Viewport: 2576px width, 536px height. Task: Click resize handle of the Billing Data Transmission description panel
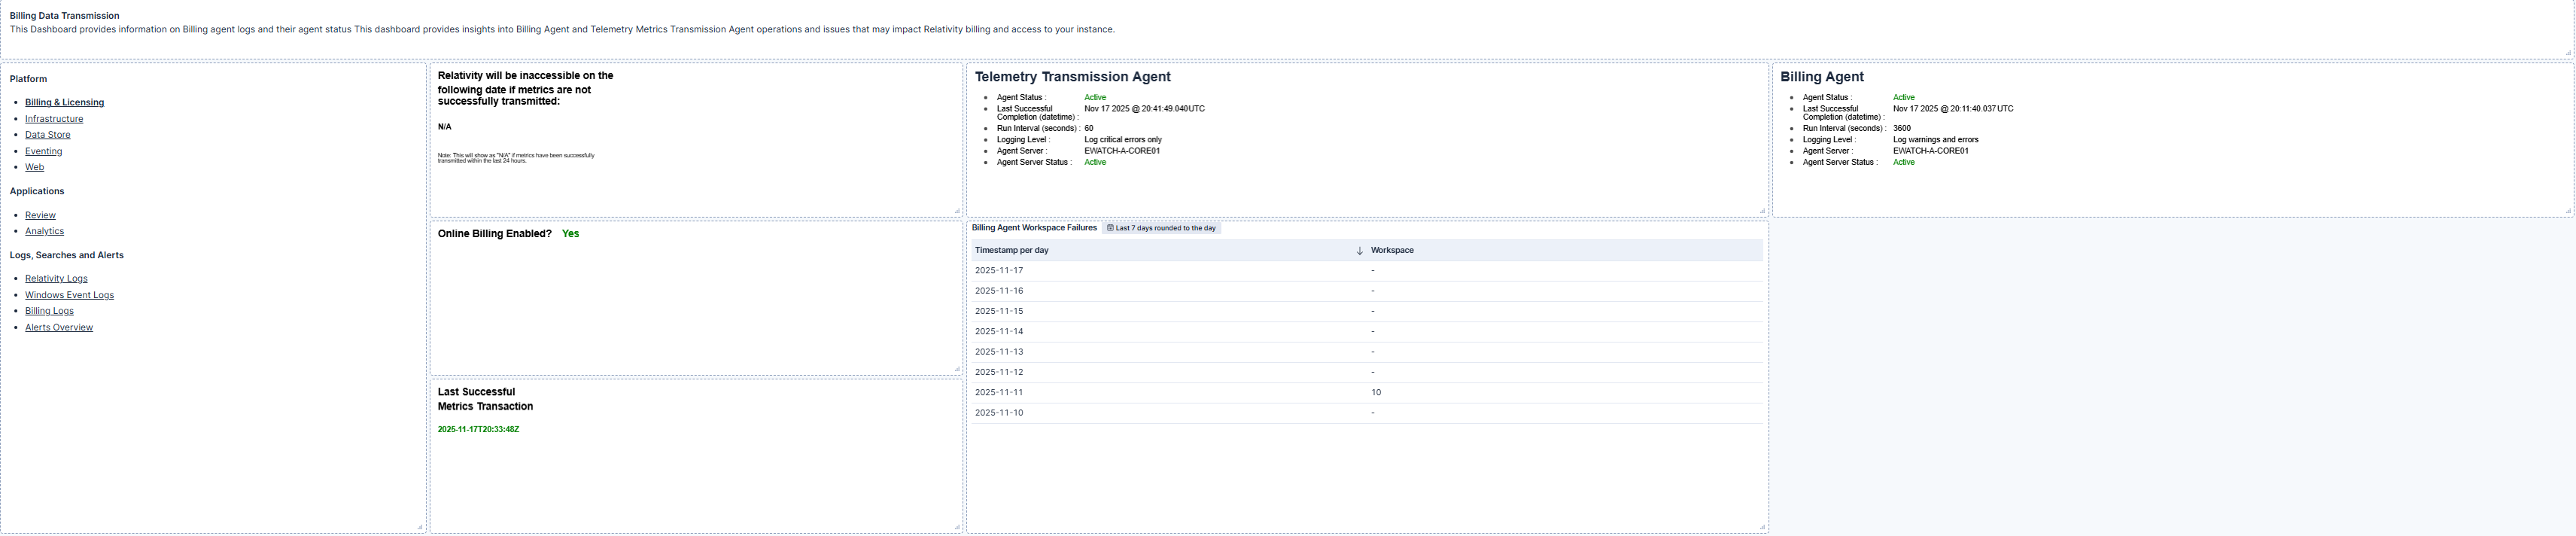[x=2568, y=52]
